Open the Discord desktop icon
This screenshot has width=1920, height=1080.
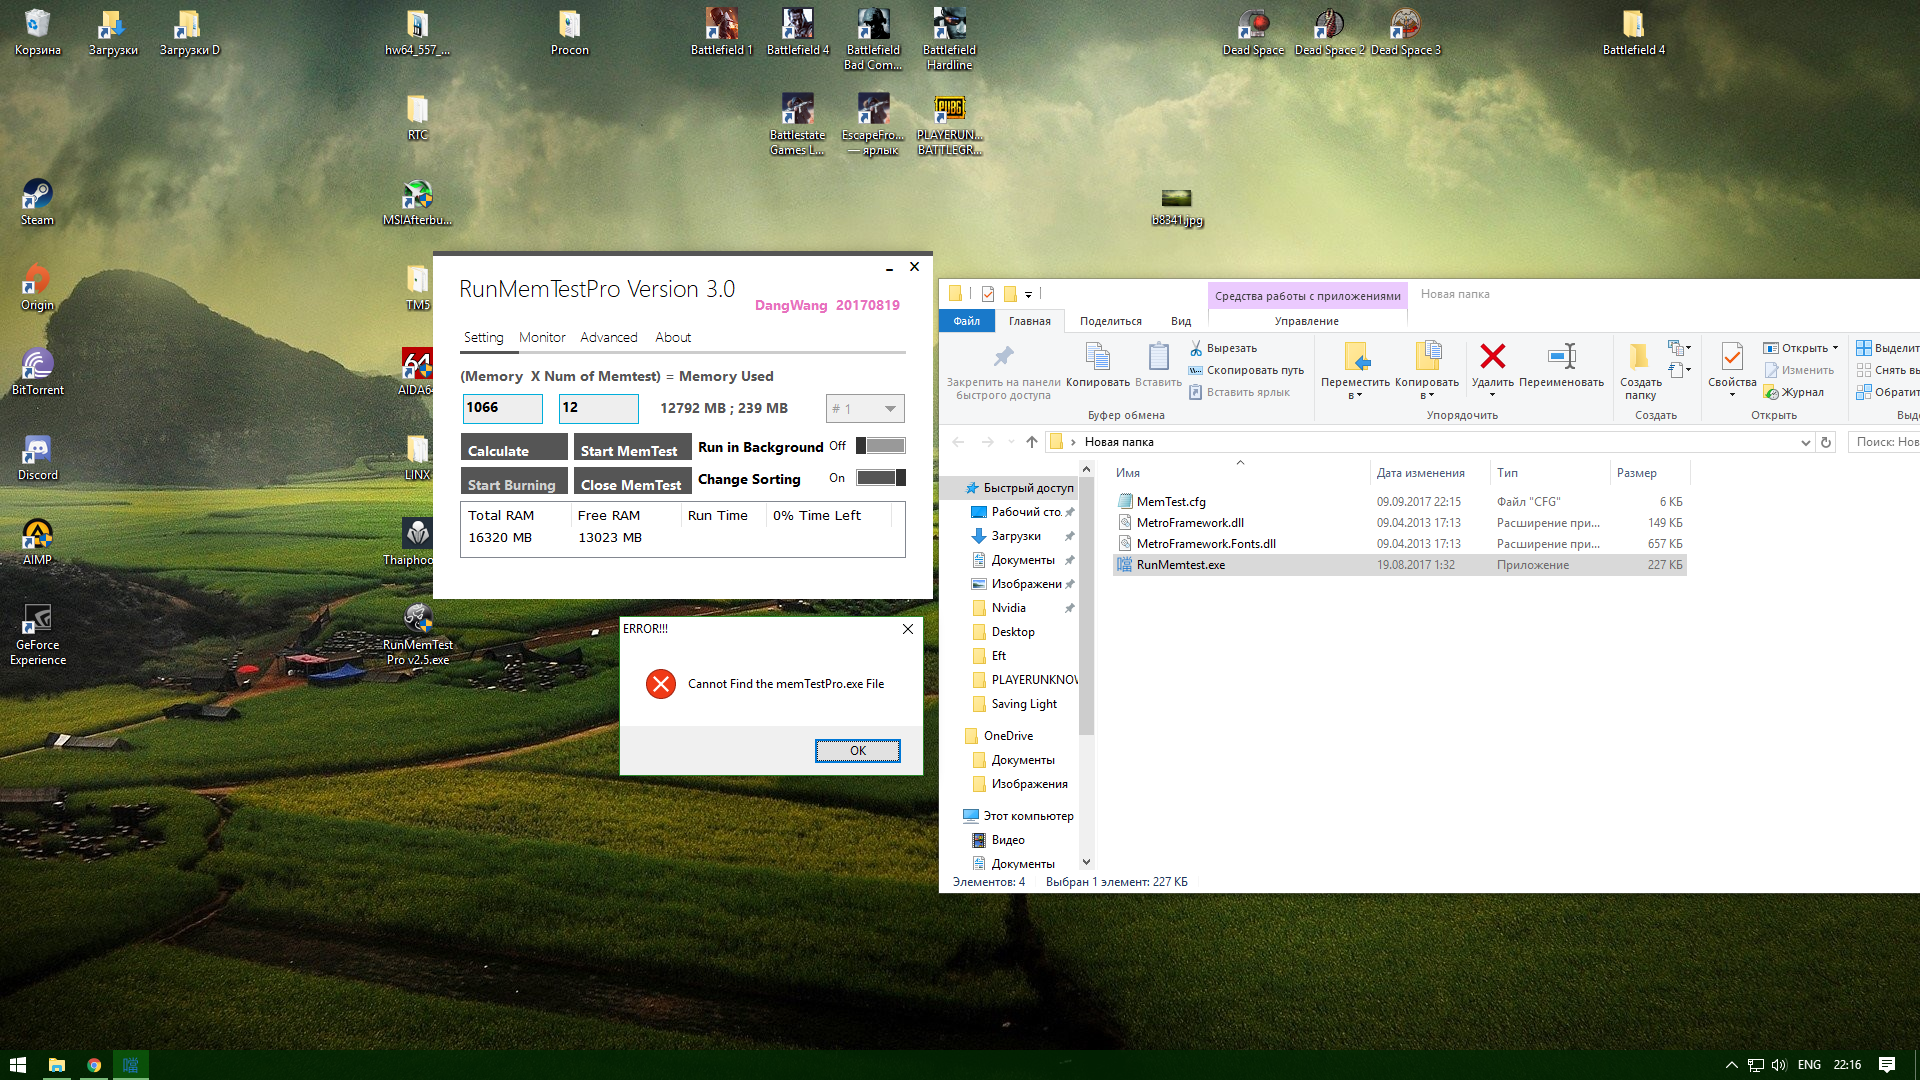[37, 451]
